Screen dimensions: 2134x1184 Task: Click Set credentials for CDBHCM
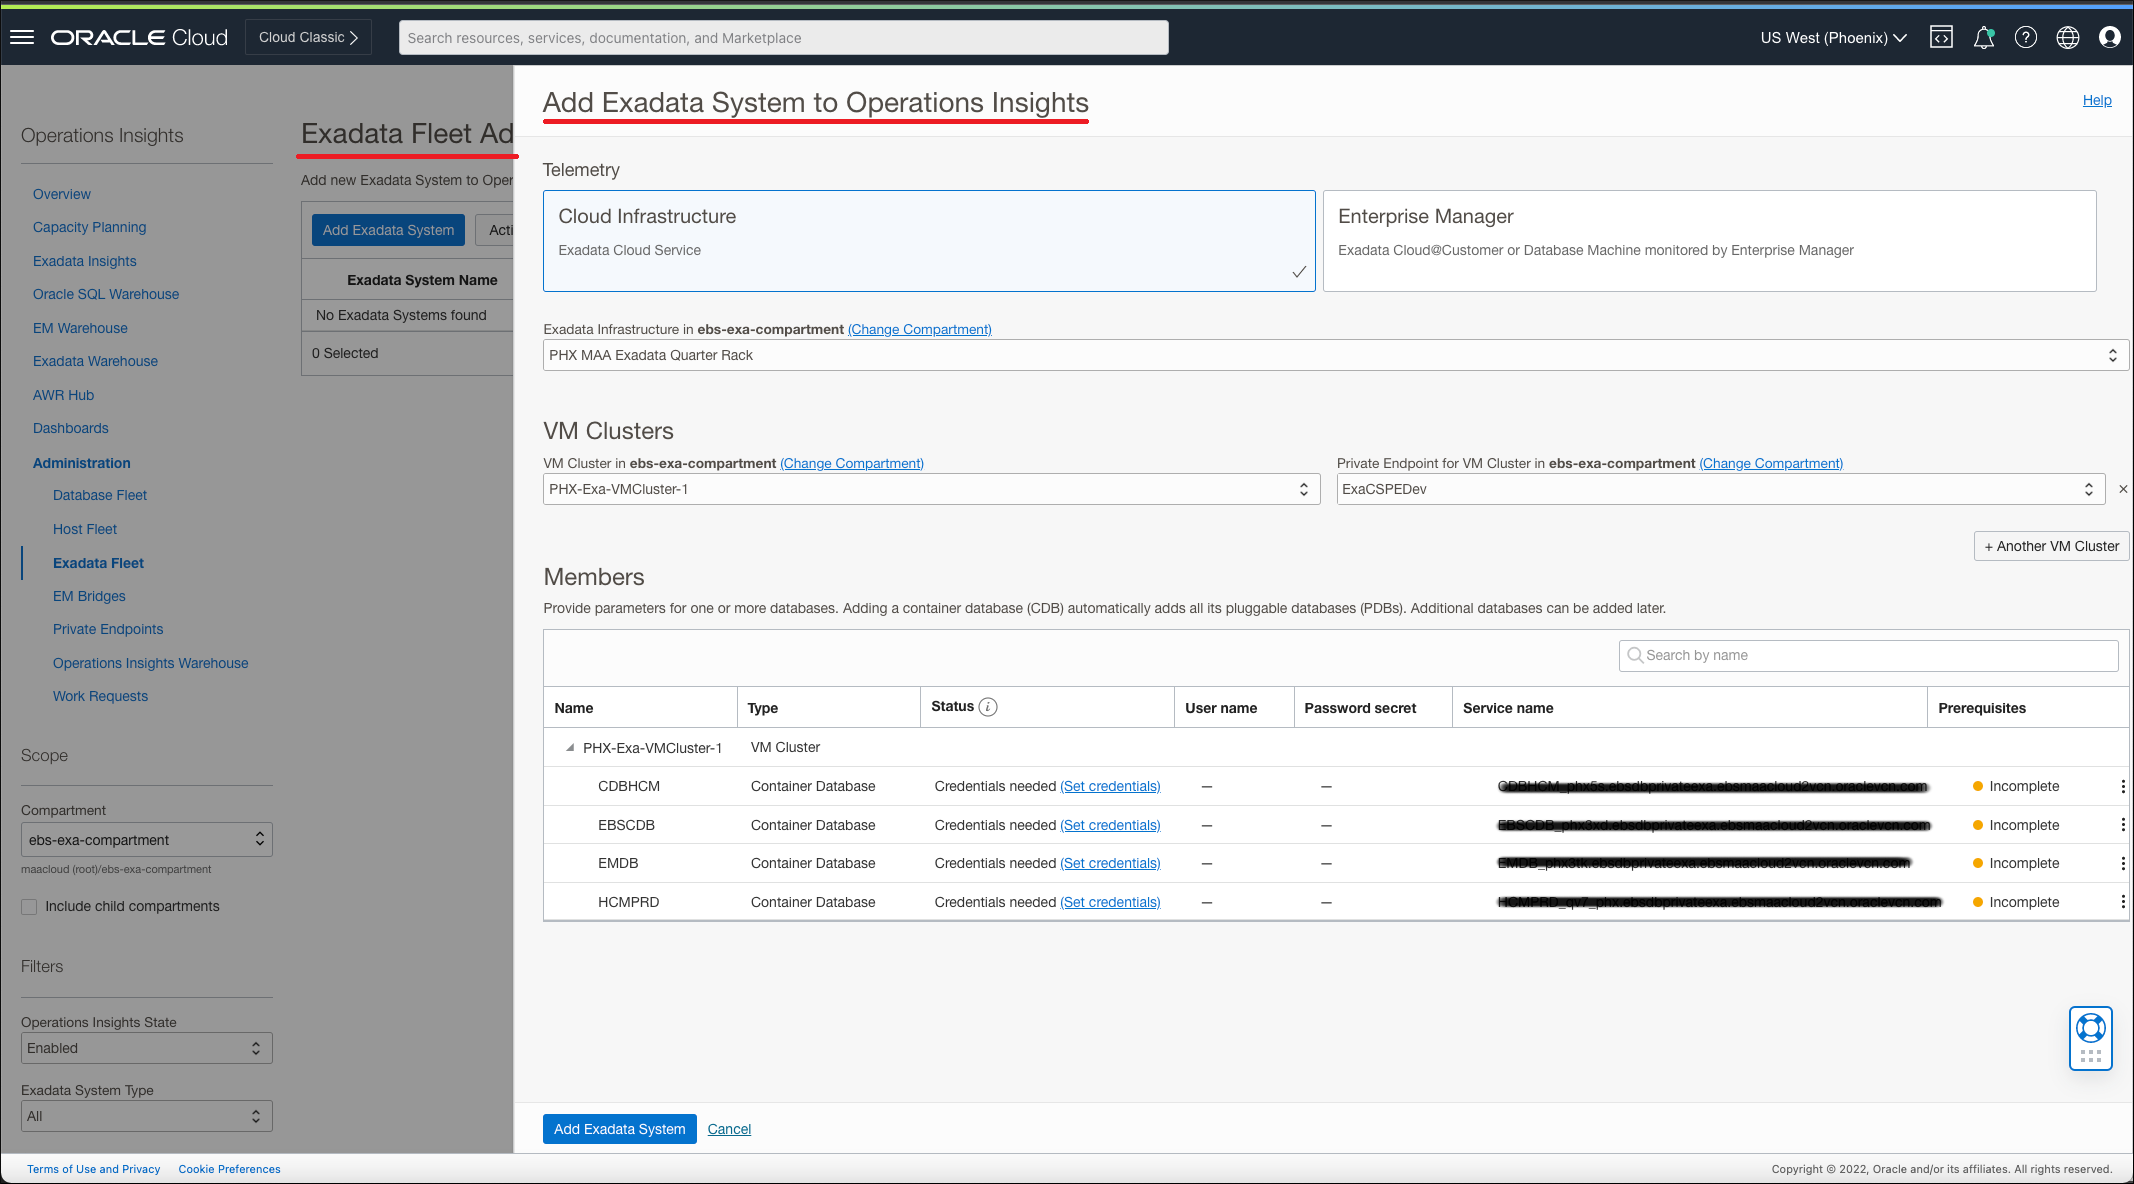click(x=1110, y=786)
